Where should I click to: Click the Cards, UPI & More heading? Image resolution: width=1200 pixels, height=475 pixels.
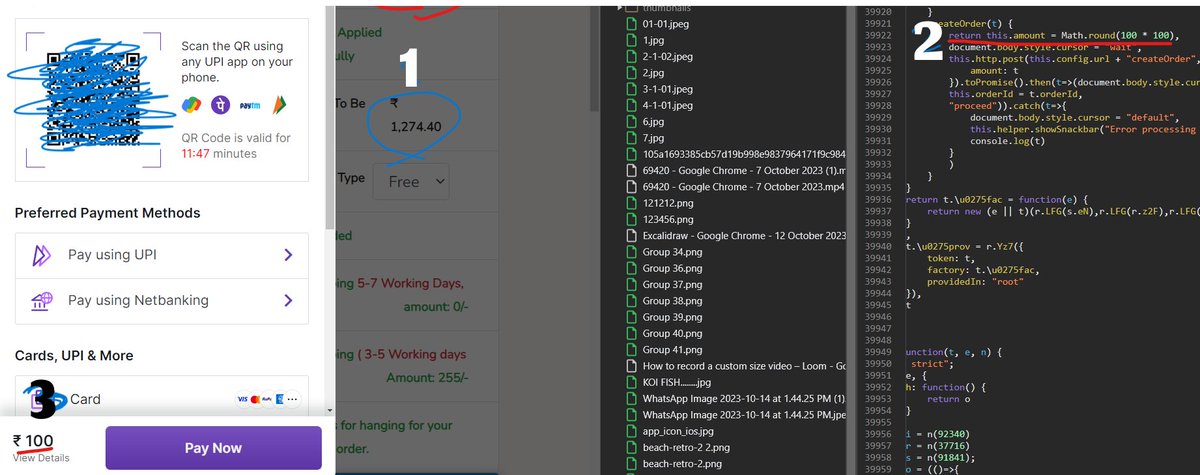point(74,355)
